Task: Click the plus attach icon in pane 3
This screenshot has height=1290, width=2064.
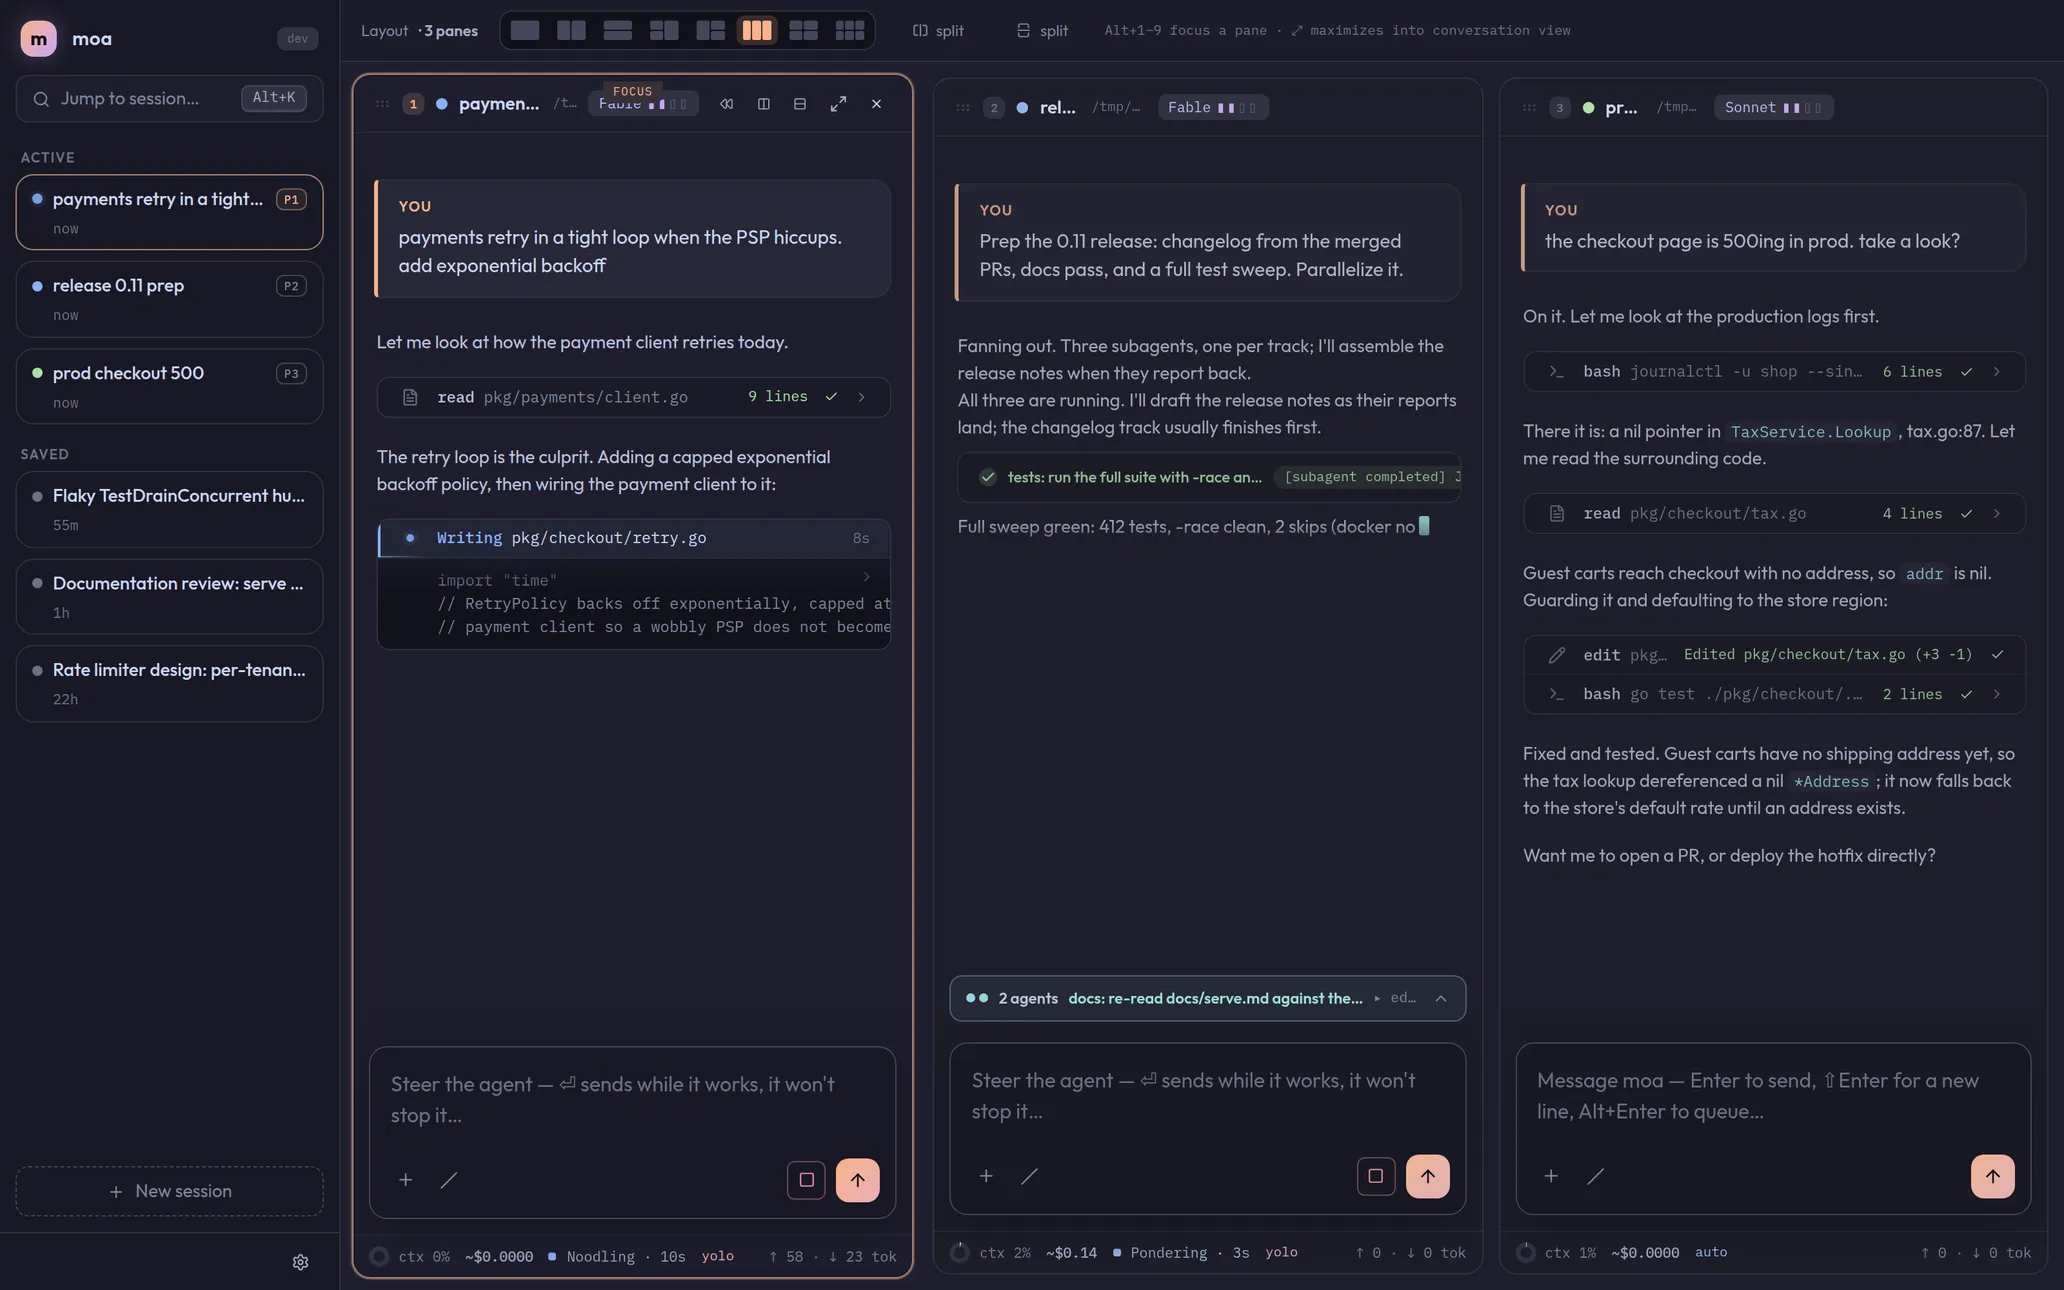Action: click(x=1551, y=1176)
